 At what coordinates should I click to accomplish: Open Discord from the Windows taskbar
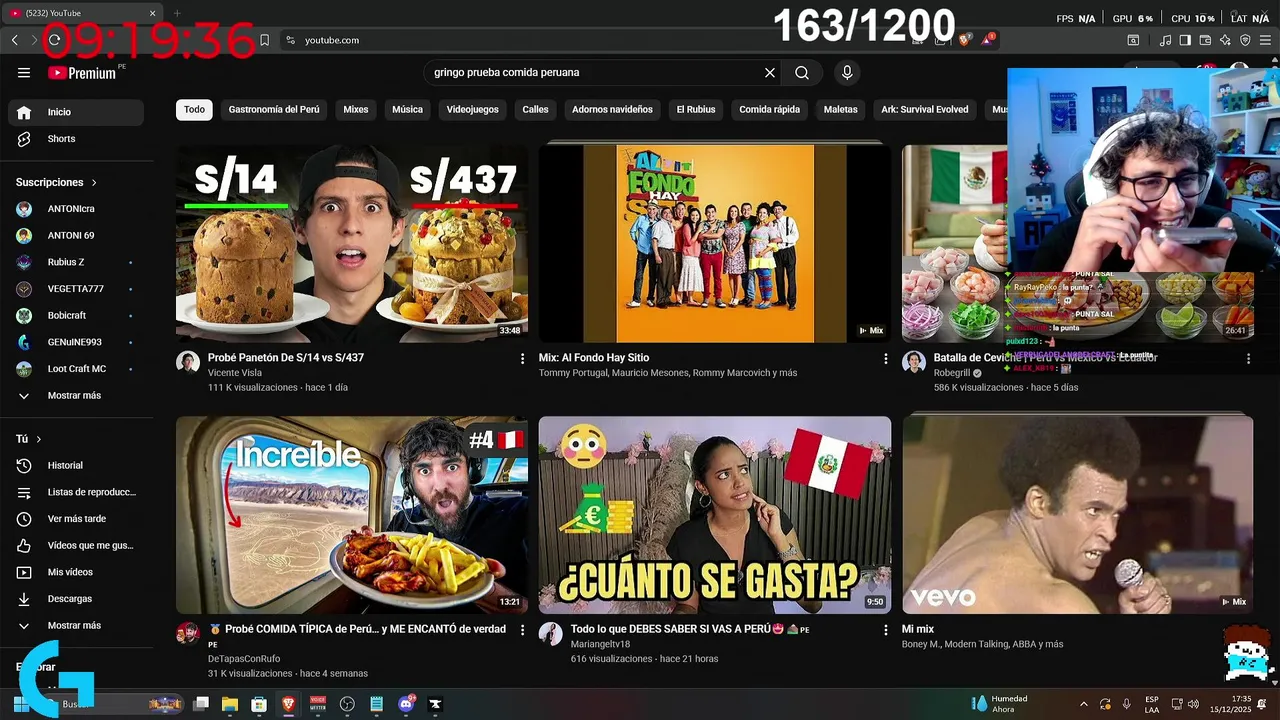click(x=406, y=704)
